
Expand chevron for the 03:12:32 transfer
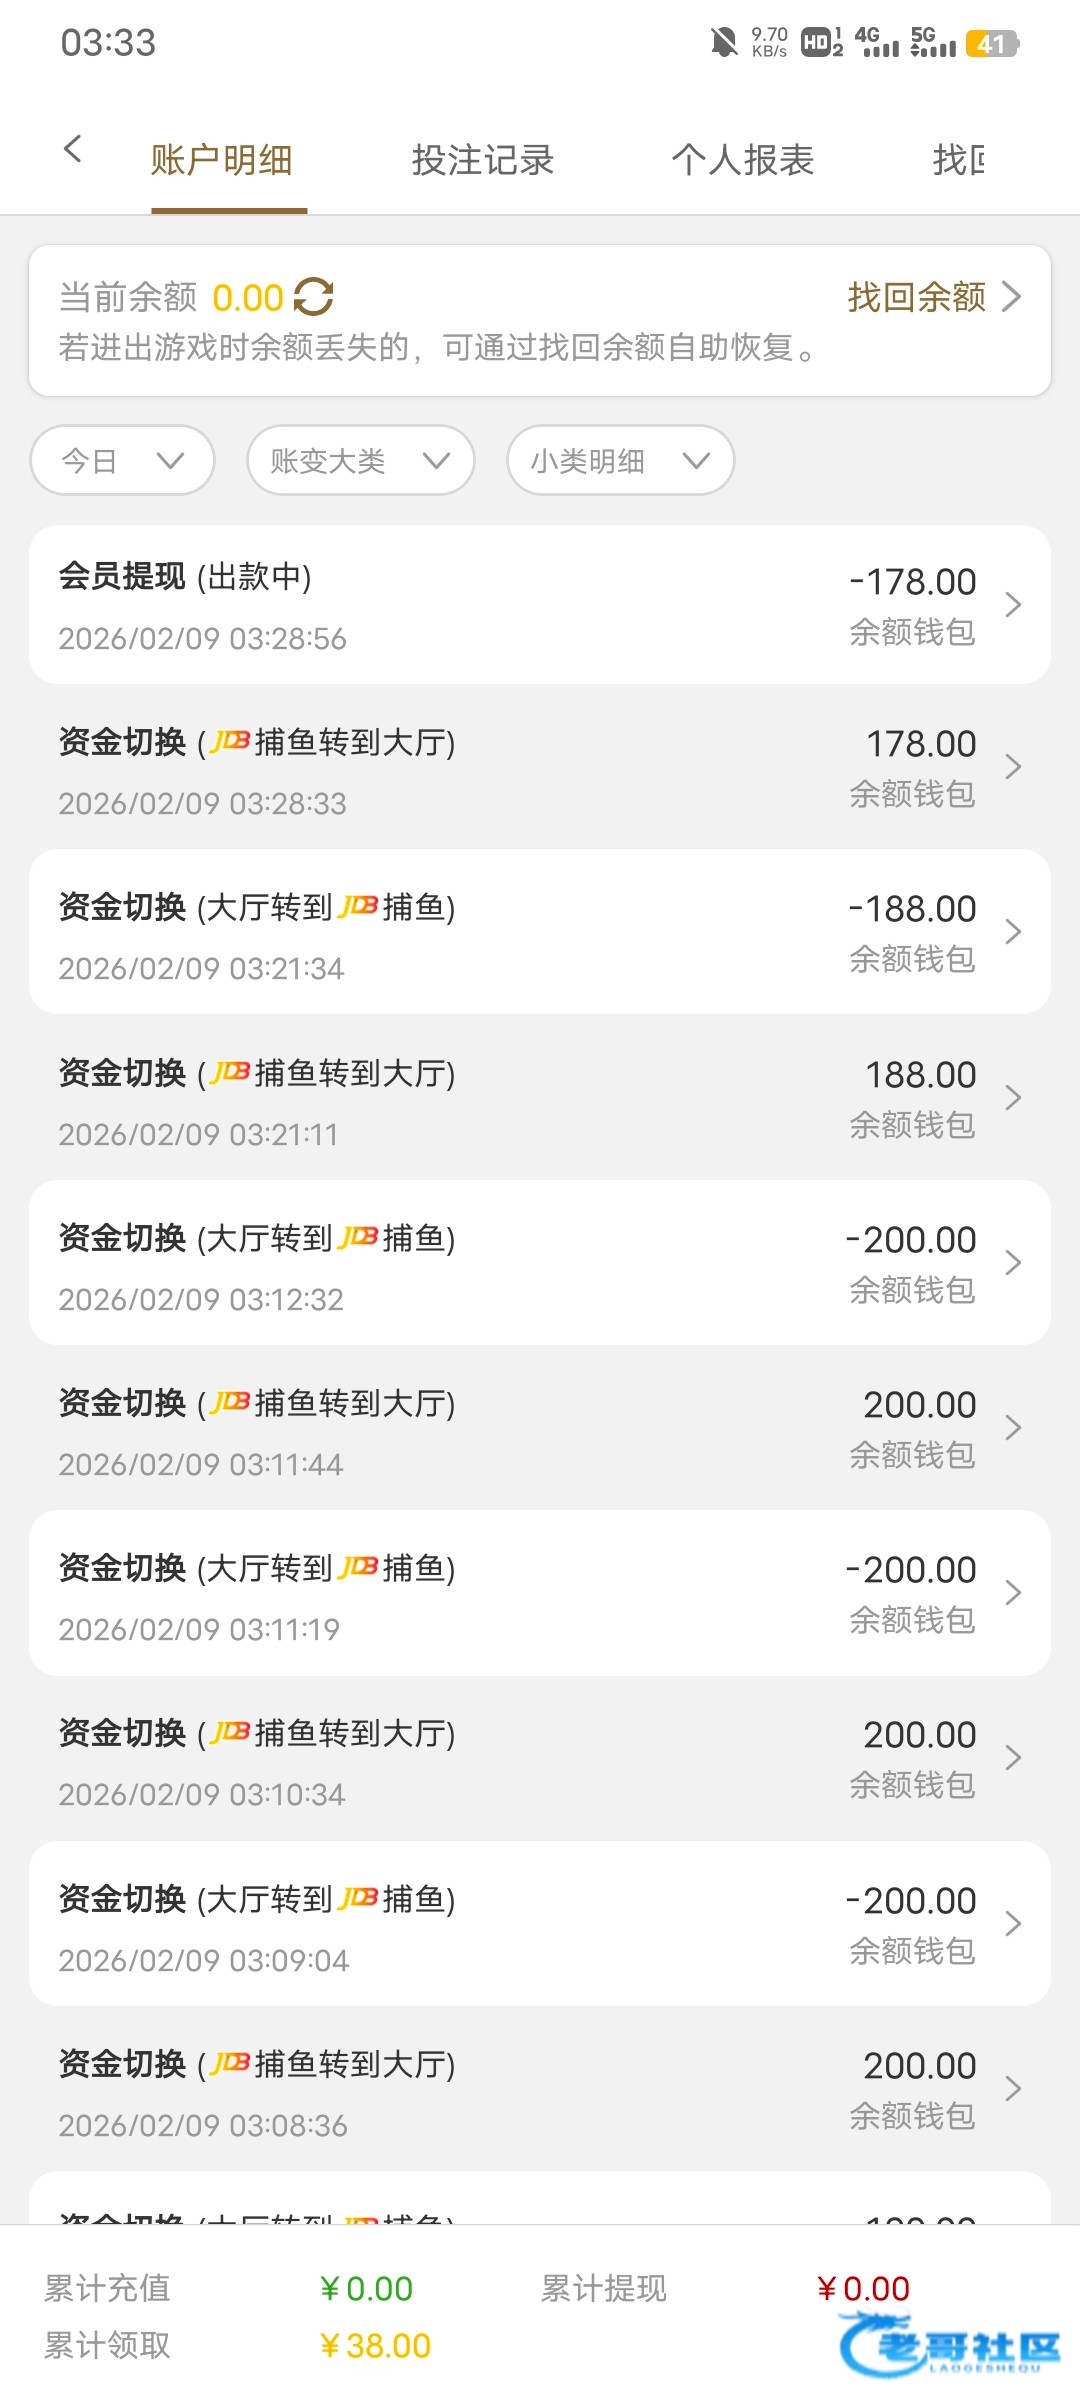[x=1013, y=1263]
